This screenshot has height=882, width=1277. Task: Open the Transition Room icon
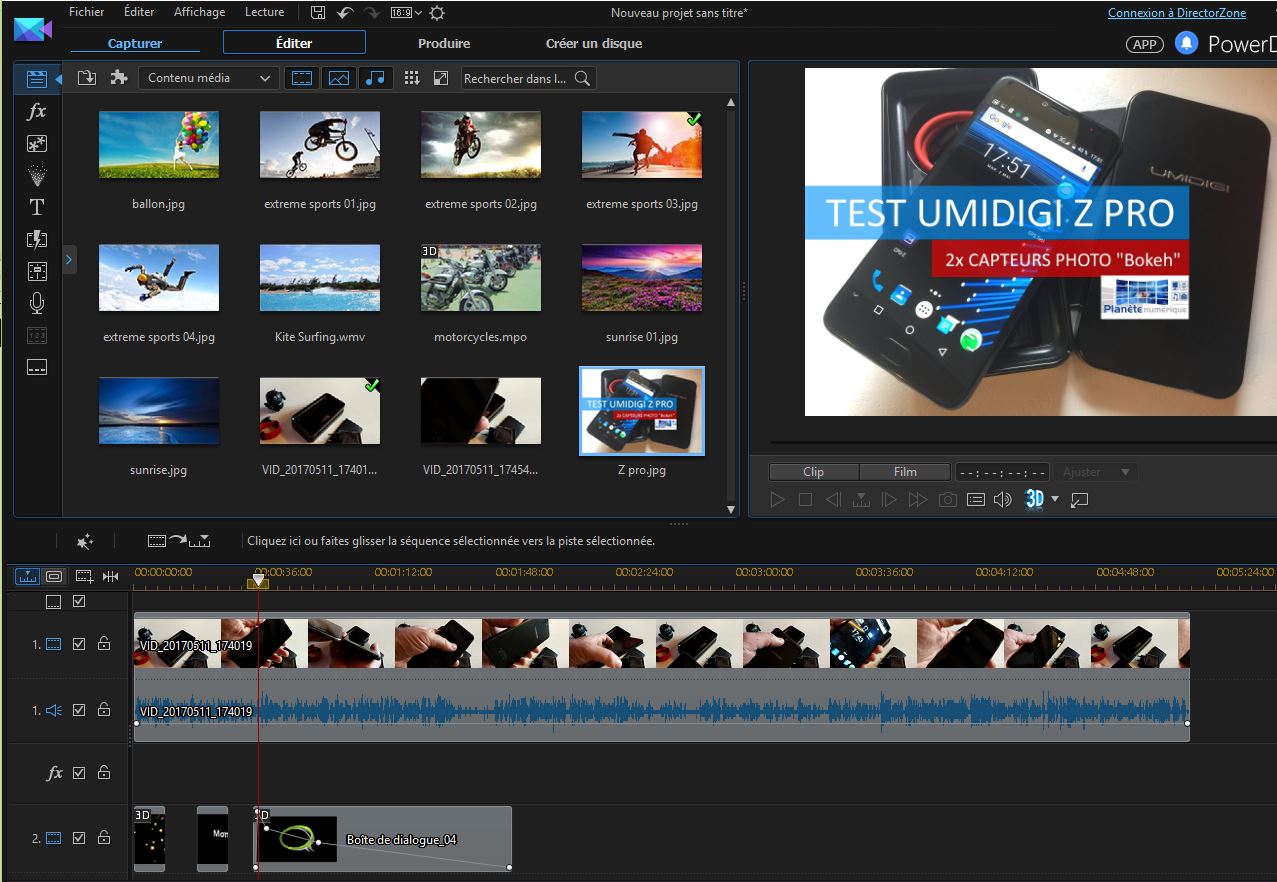pos(37,239)
